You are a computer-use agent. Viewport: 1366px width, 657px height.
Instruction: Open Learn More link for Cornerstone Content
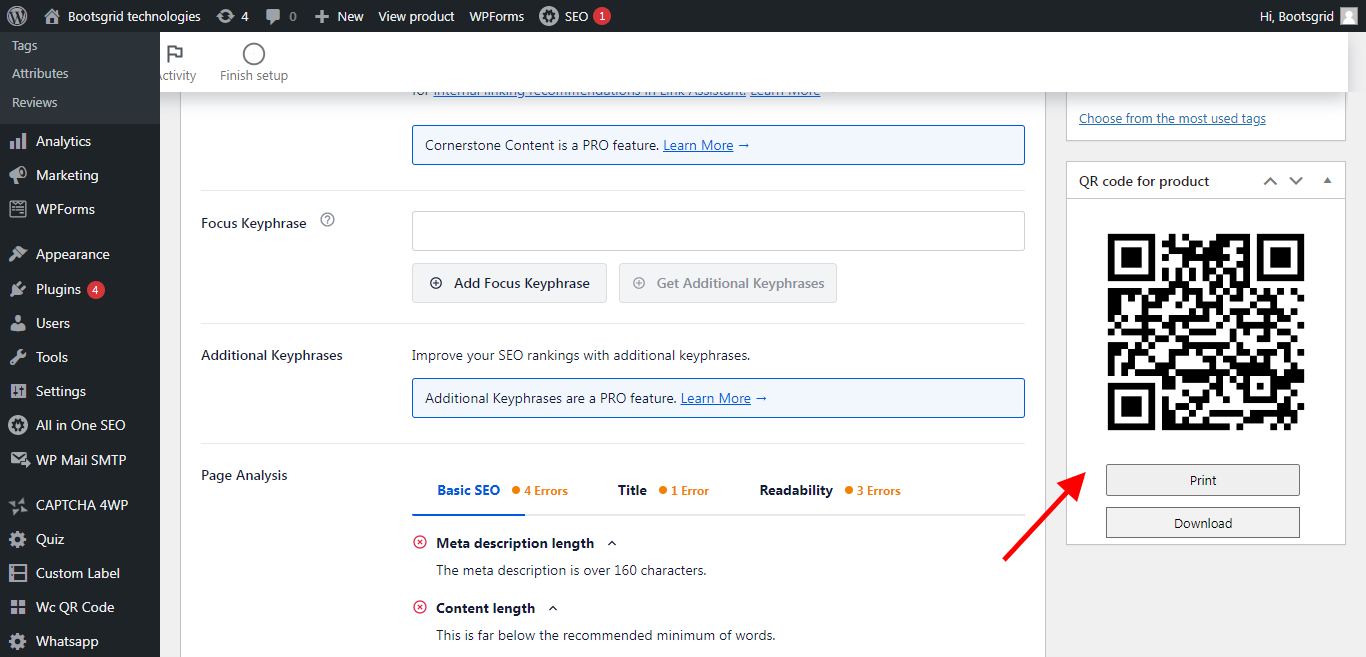698,145
